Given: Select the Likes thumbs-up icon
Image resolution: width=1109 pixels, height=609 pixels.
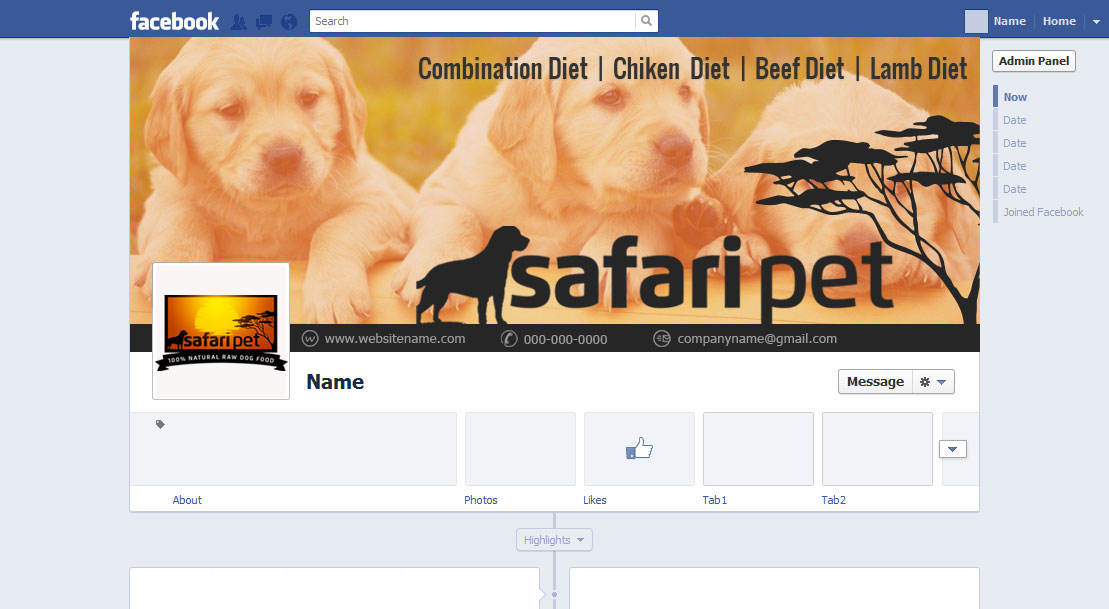Looking at the screenshot, I should (x=639, y=448).
